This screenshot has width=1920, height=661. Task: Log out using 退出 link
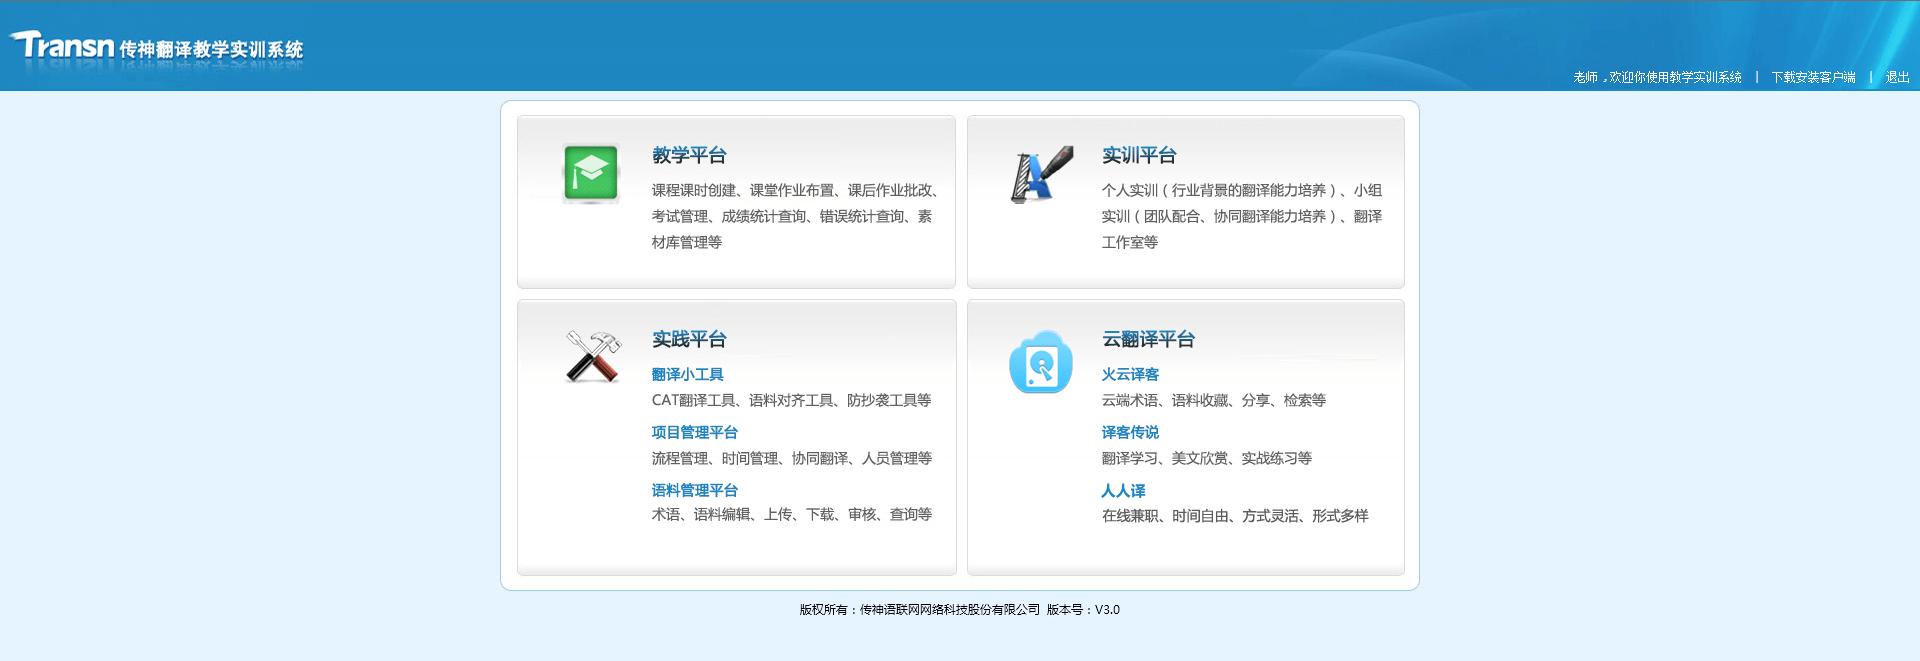(x=1897, y=77)
